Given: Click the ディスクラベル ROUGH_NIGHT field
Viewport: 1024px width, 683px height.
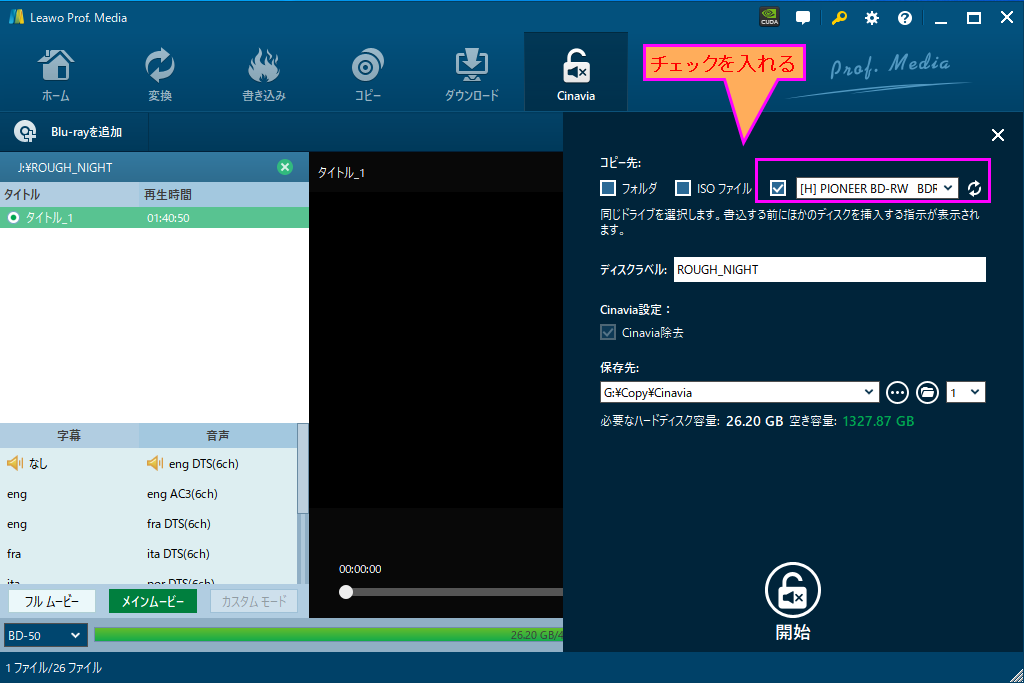Looking at the screenshot, I should (x=829, y=270).
